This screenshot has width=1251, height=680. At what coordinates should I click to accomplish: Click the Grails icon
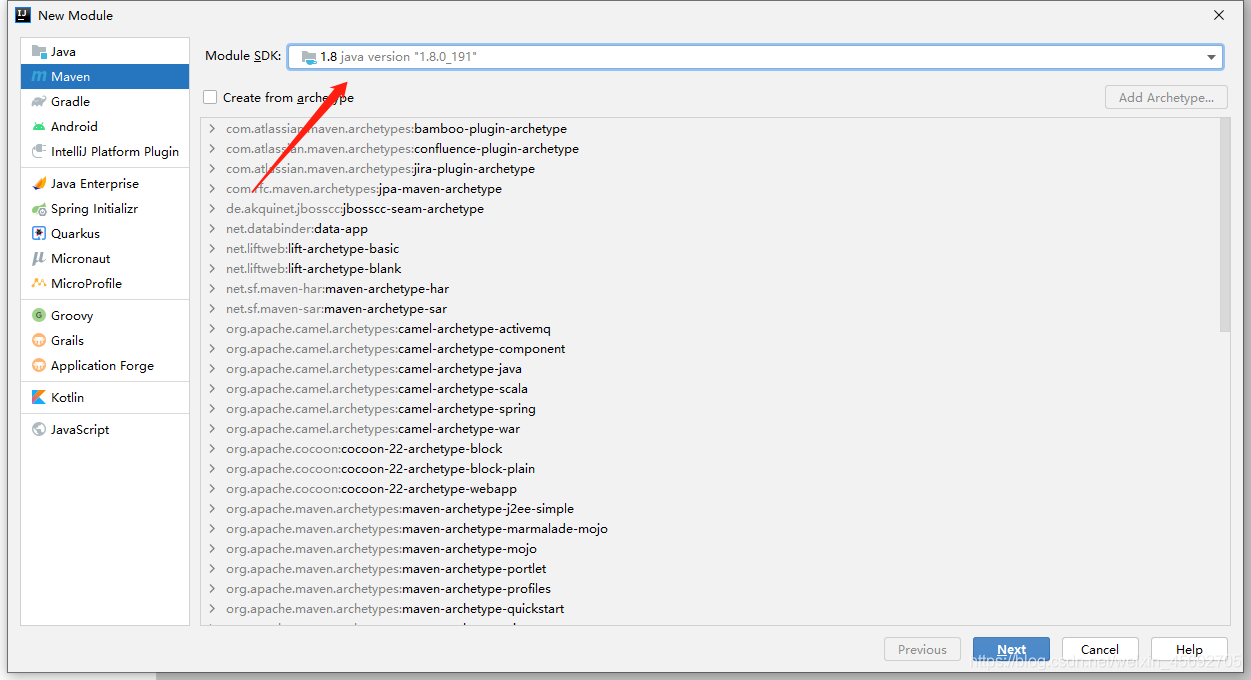pyautogui.click(x=39, y=341)
